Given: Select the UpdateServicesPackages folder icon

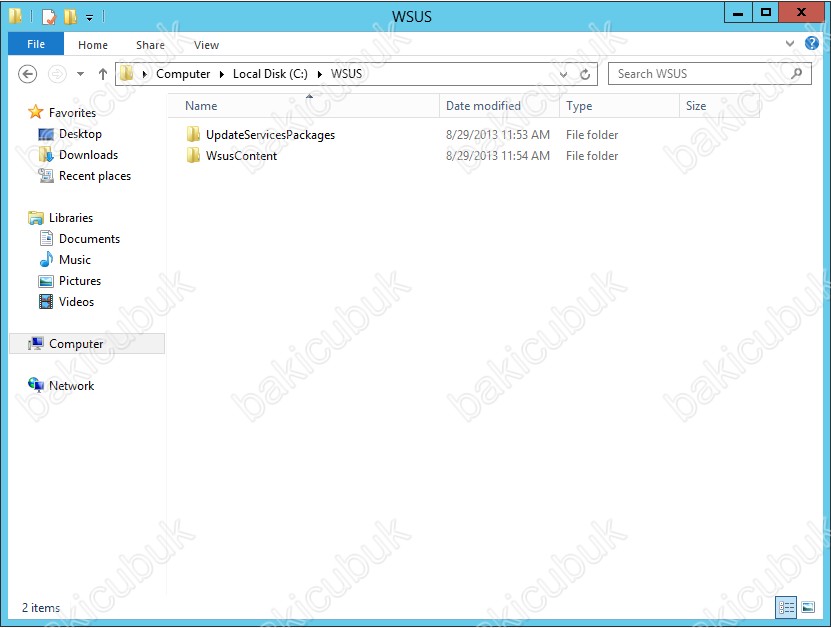Looking at the screenshot, I should click(x=193, y=134).
